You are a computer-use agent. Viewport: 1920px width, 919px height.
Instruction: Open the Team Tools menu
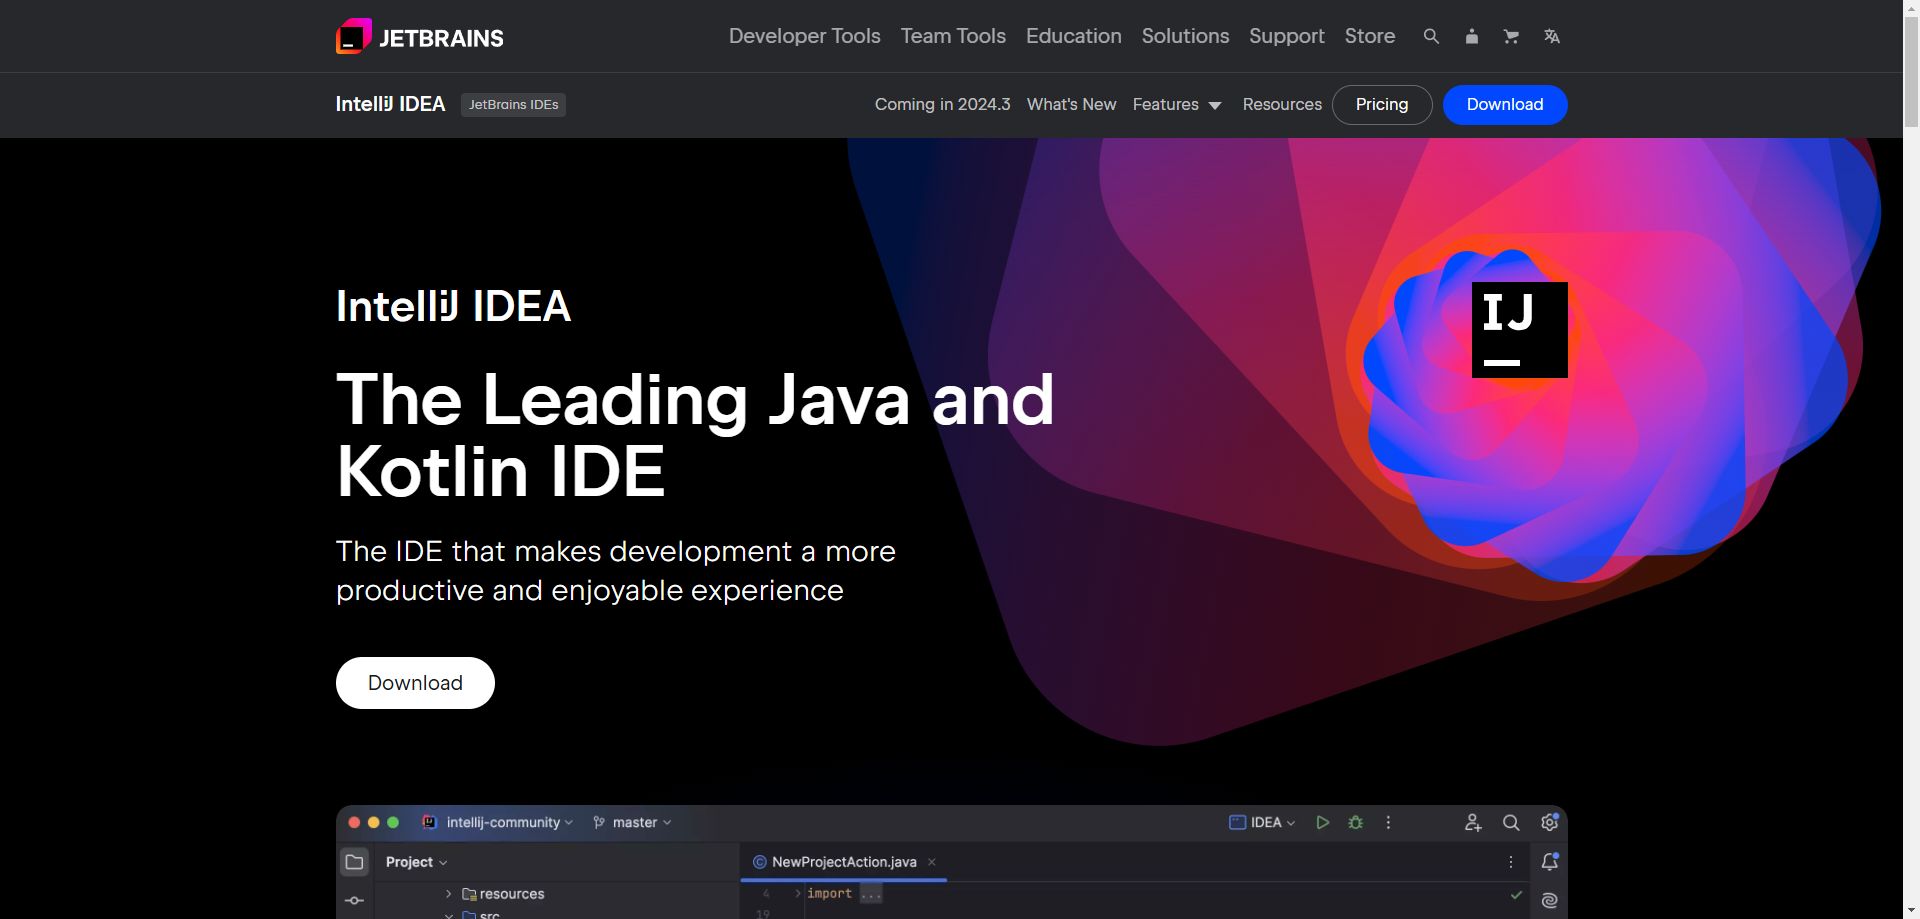pos(953,36)
